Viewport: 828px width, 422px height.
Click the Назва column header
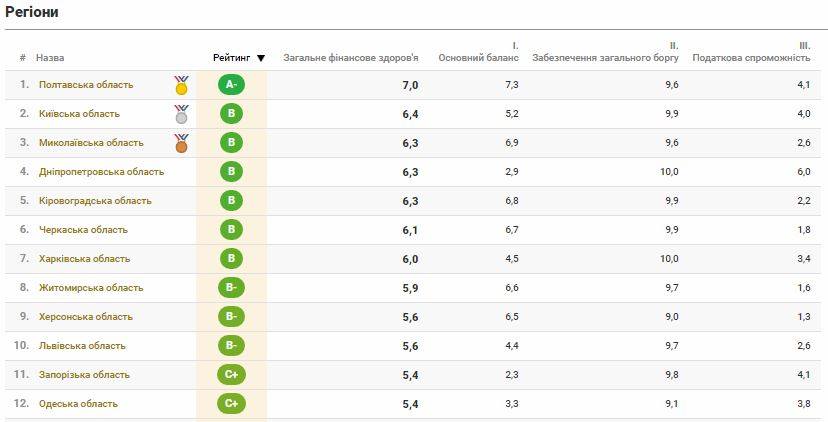click(x=50, y=58)
